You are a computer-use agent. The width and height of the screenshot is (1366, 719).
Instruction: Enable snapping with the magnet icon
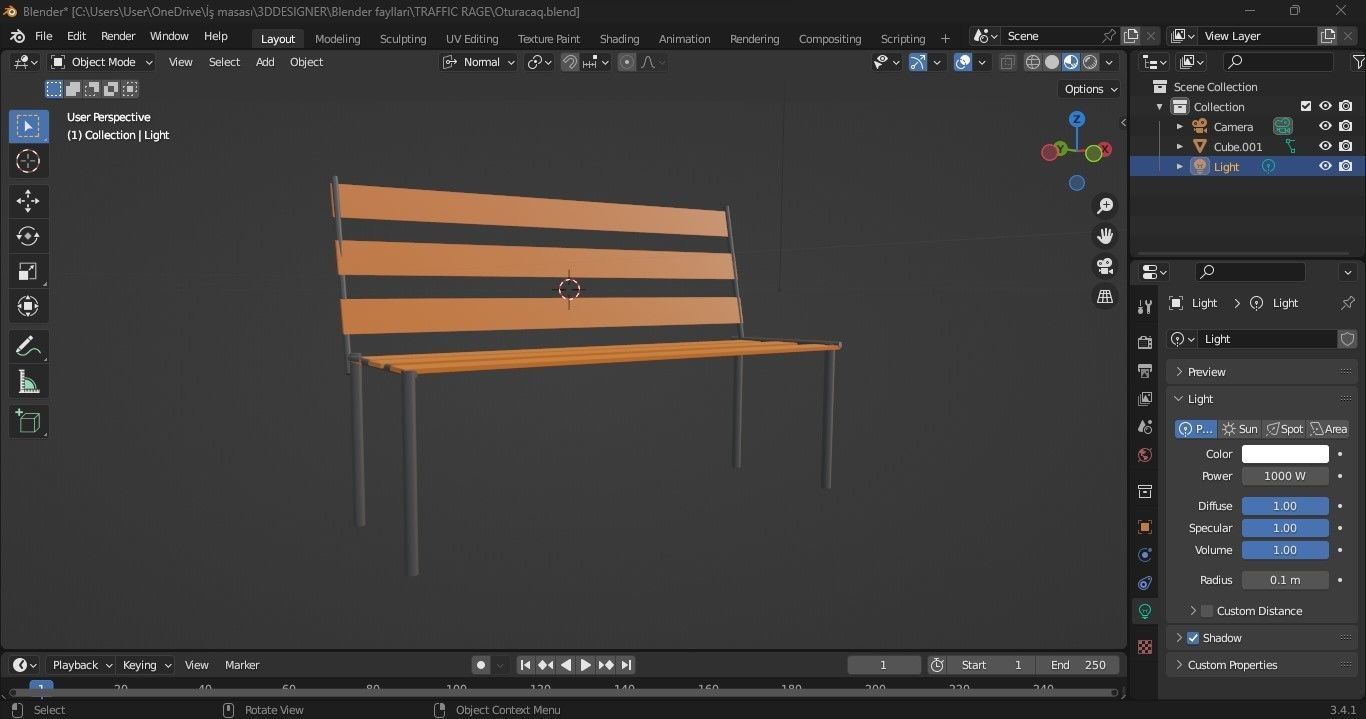tap(569, 62)
